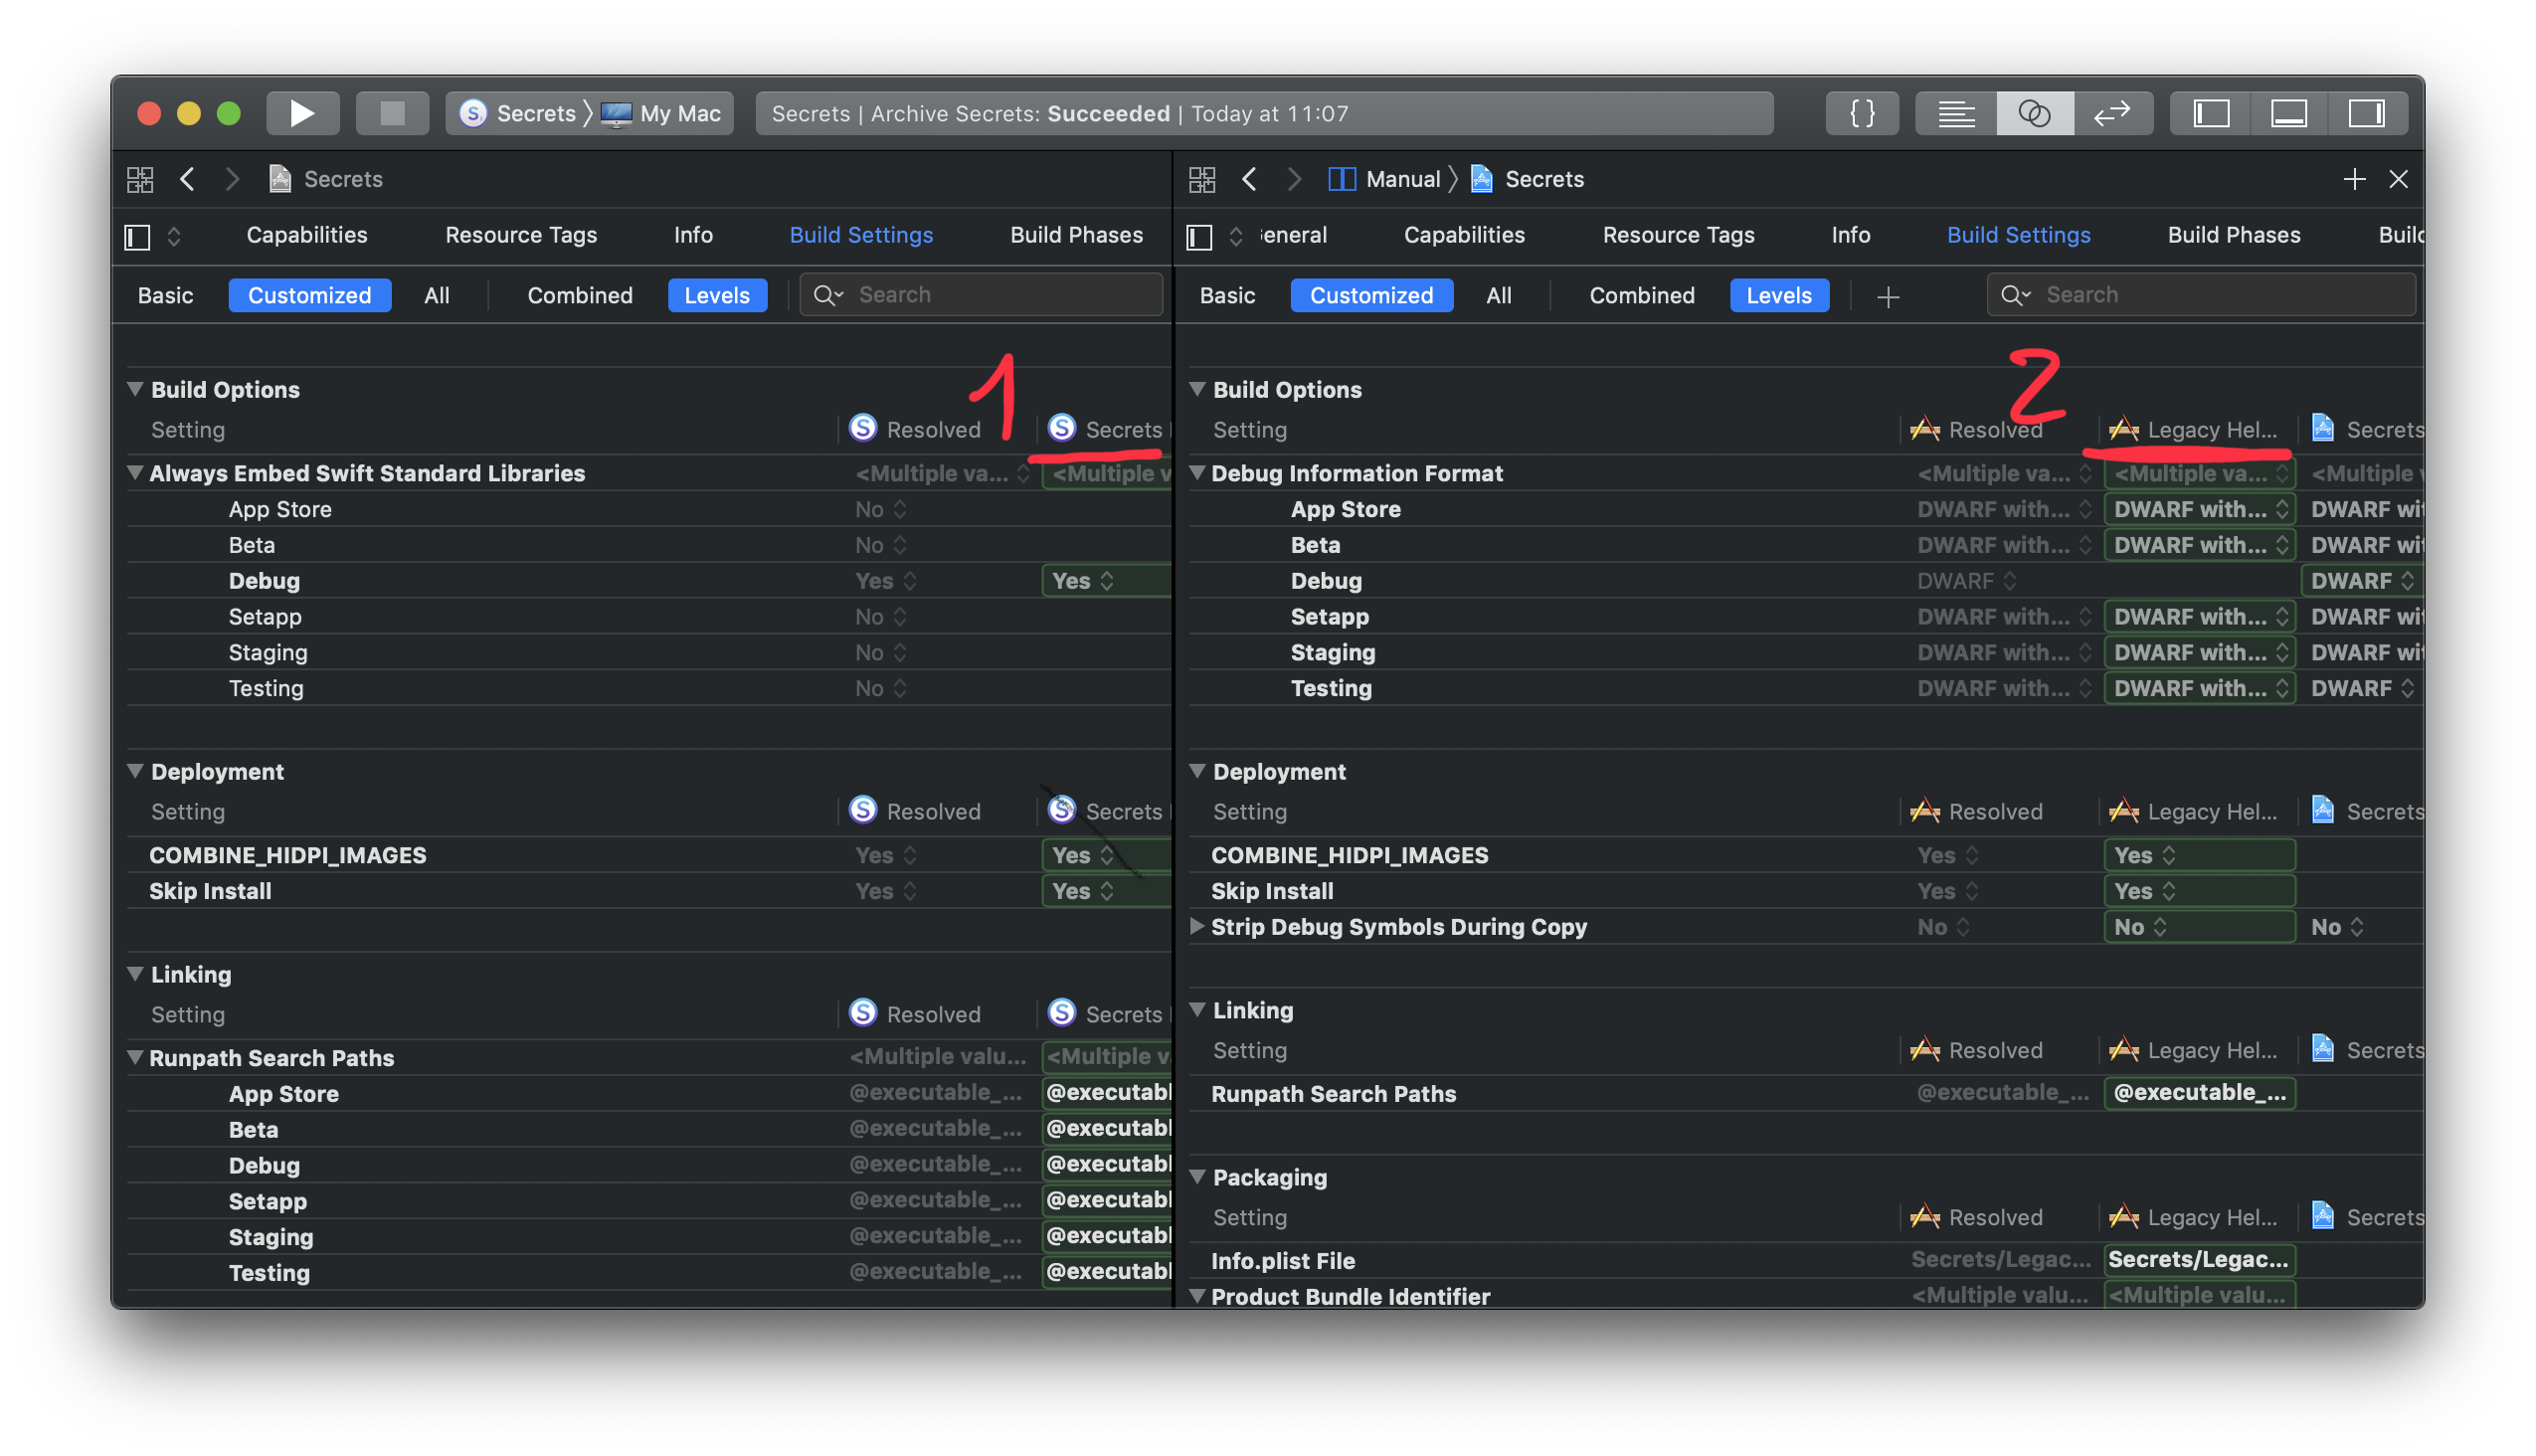The image size is (2536, 1456).
Task: Open the Resource Tags tab in the right editor
Action: coord(1678,235)
